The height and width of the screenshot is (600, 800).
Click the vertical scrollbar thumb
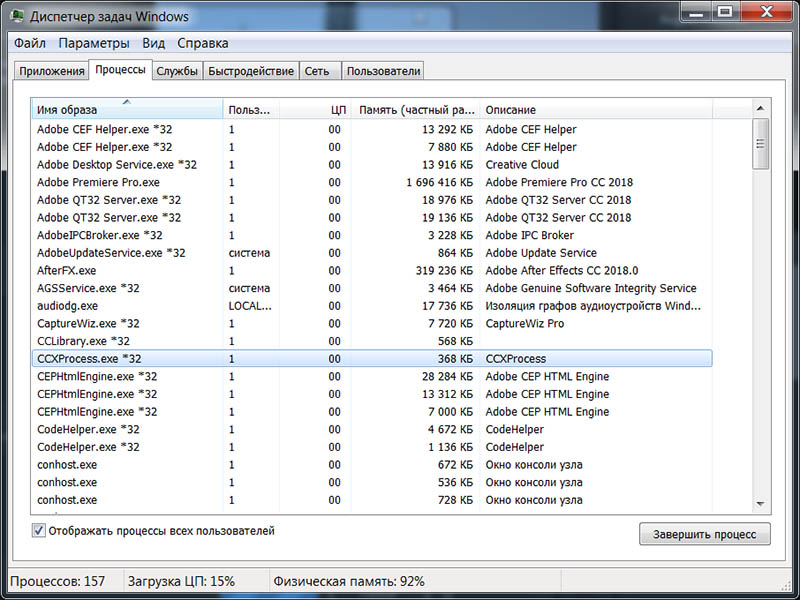coord(760,144)
